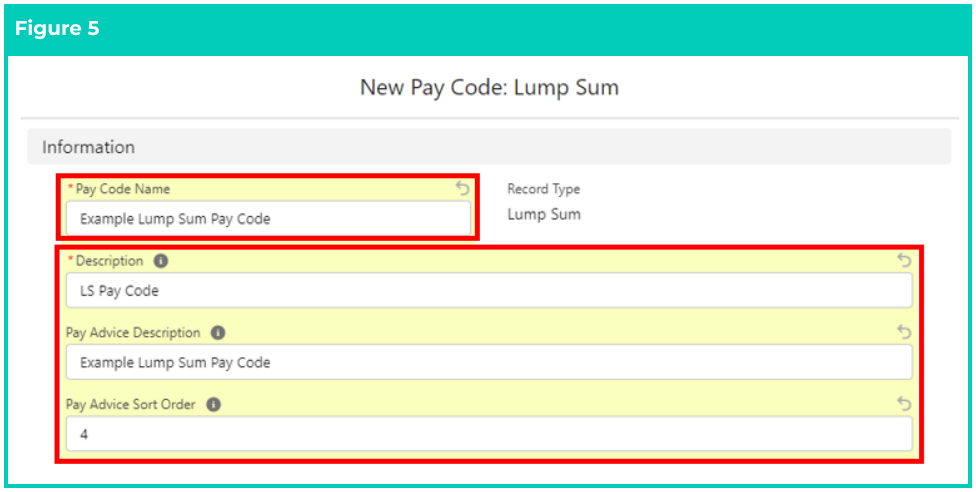976x492 pixels.
Task: Click the Lump Sum record type value
Action: (x=543, y=215)
